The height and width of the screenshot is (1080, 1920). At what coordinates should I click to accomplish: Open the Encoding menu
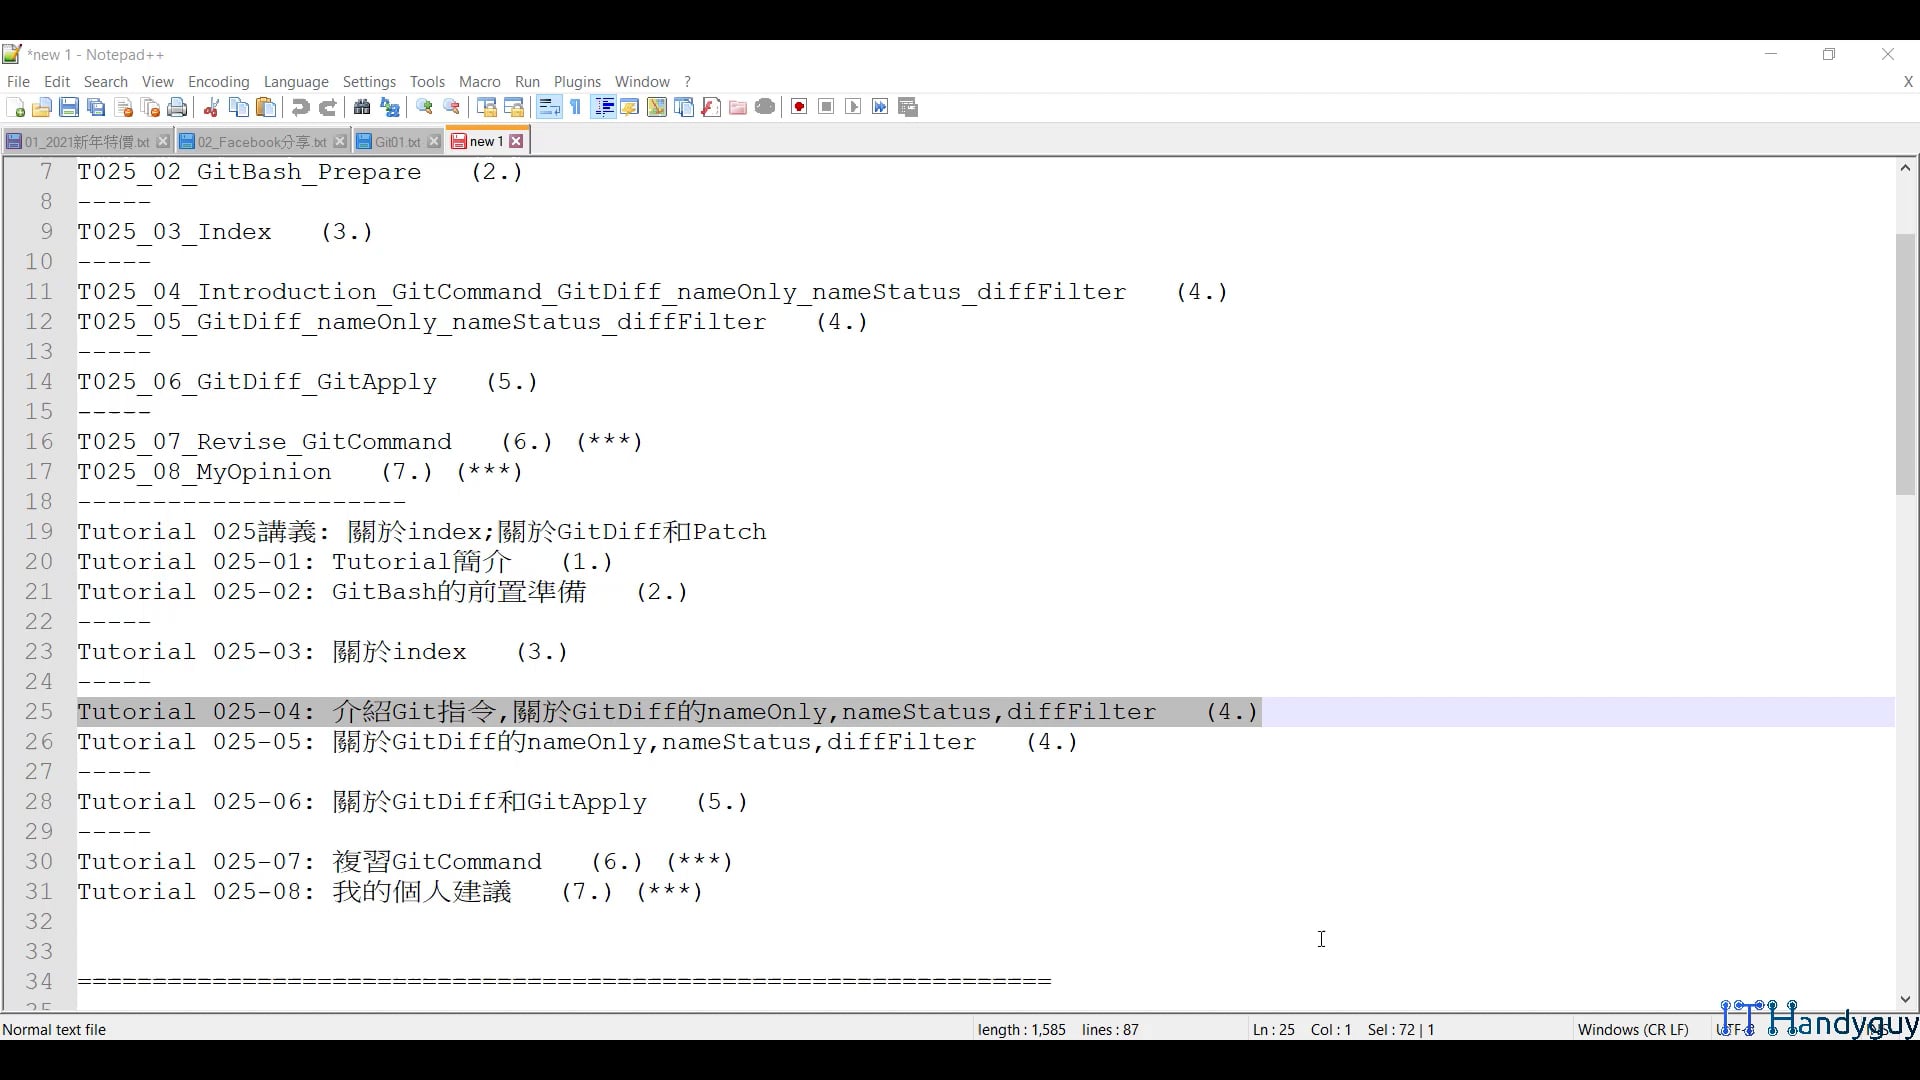tap(218, 81)
